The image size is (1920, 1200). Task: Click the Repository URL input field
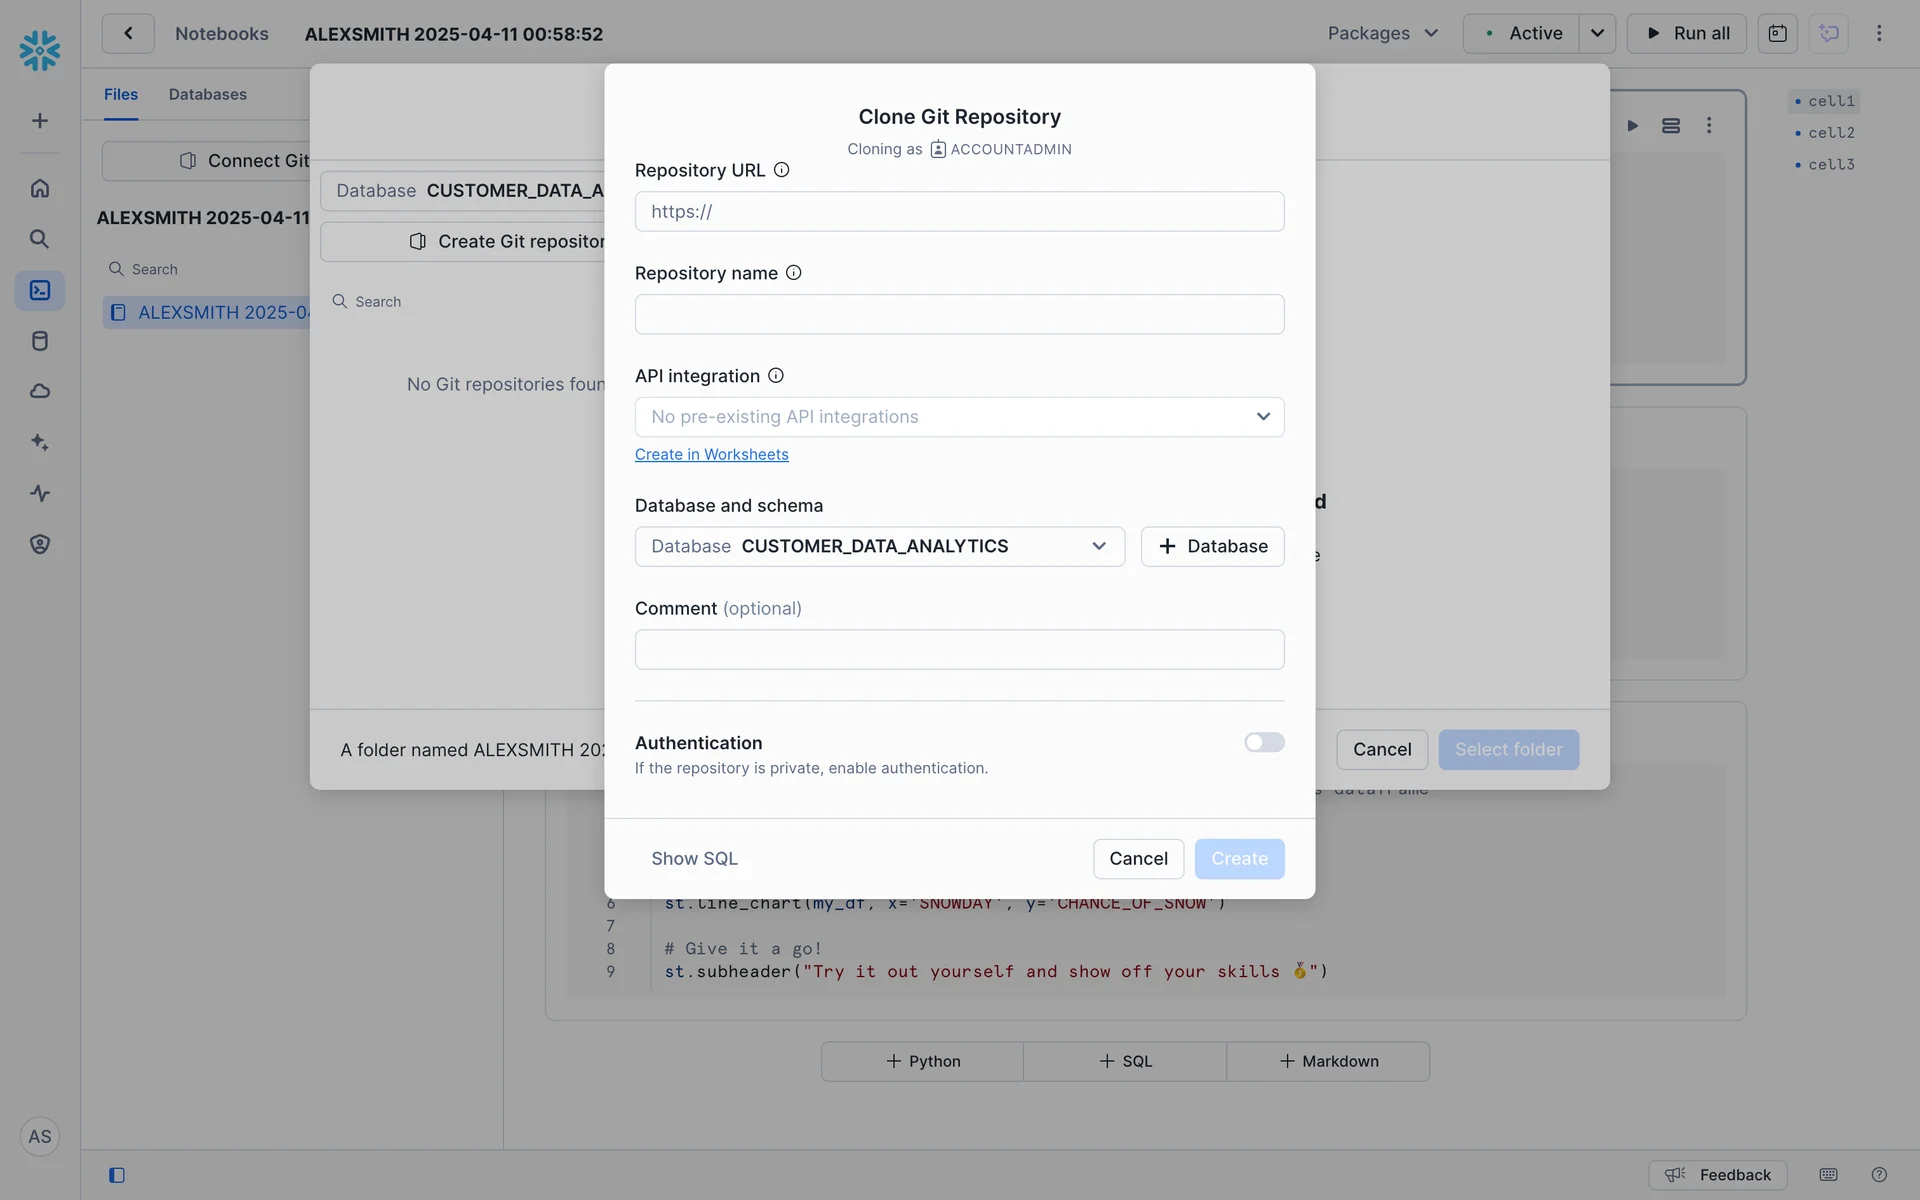(959, 212)
